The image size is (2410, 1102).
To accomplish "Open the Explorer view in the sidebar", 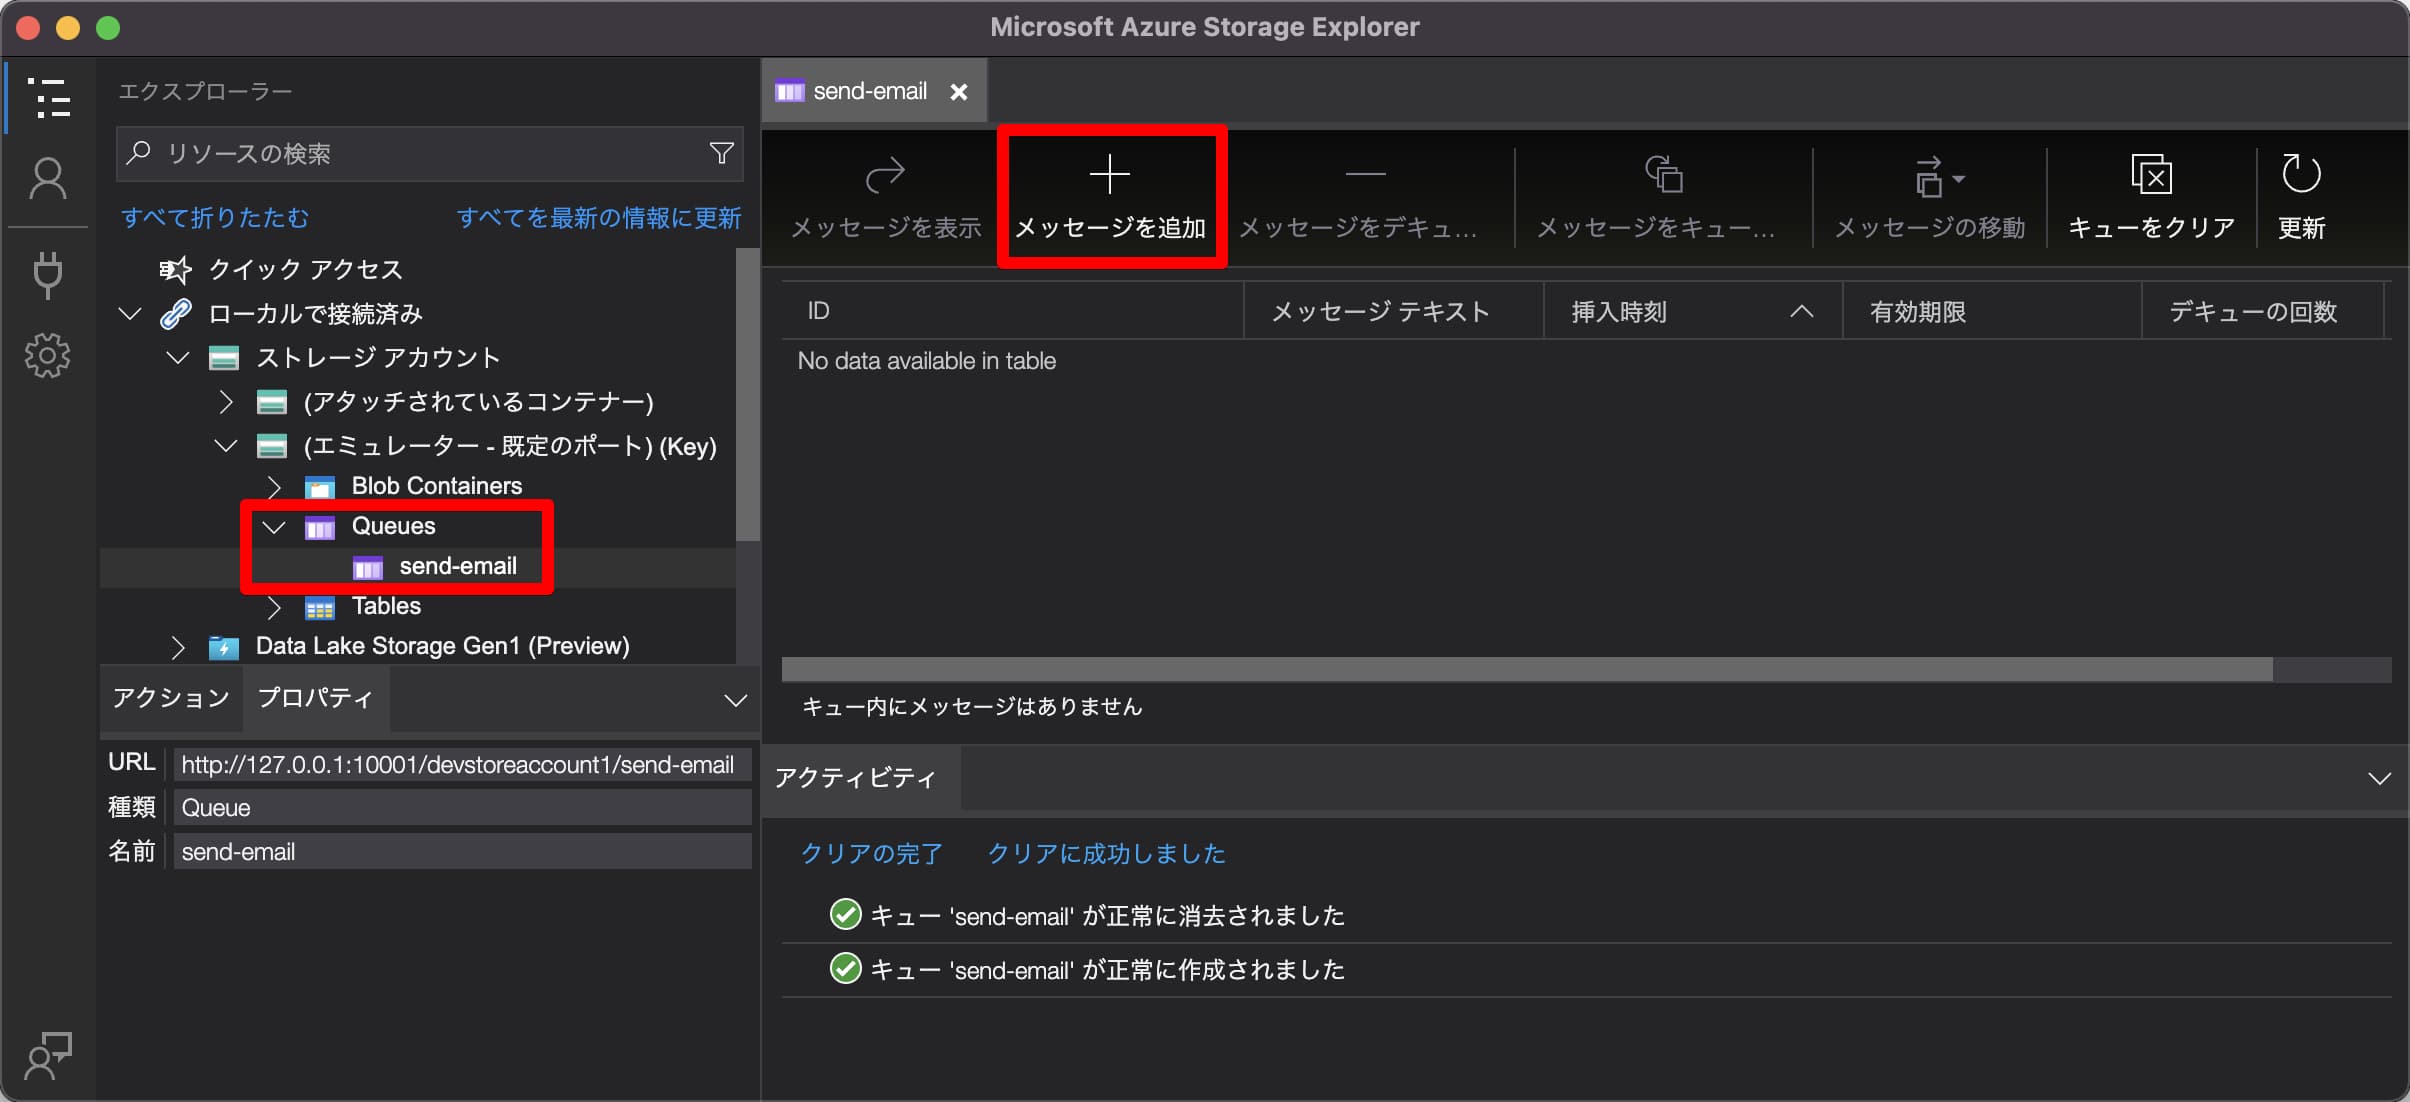I will 48,99.
